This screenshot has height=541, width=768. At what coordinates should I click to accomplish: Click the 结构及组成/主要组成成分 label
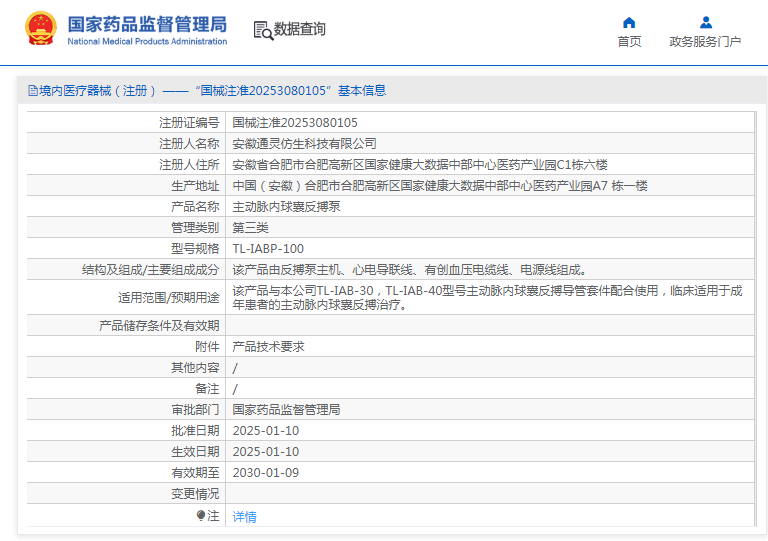(x=150, y=270)
